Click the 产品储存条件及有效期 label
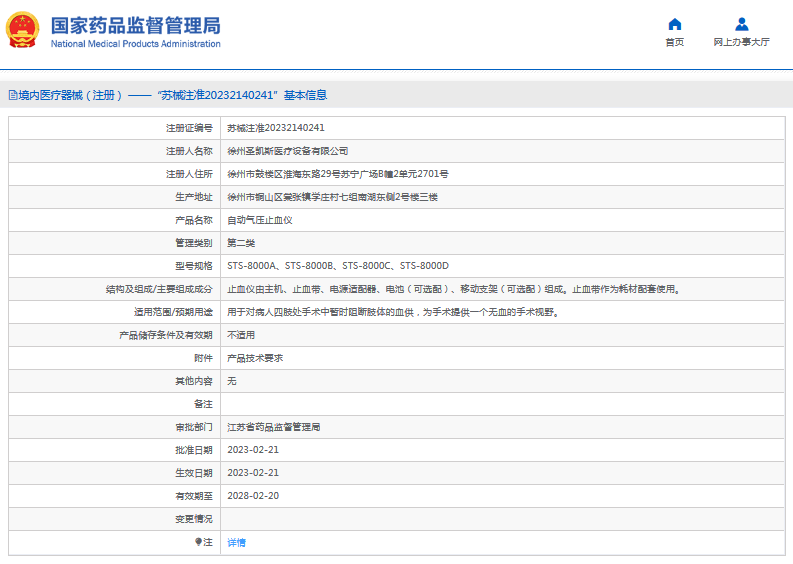 click(166, 335)
